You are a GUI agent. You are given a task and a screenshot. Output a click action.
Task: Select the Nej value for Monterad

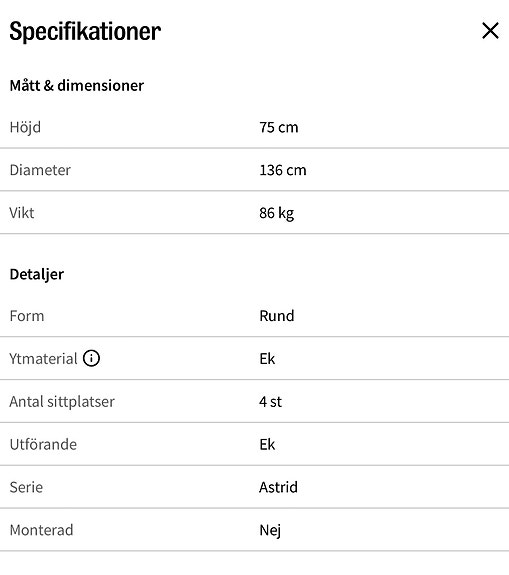pyautogui.click(x=270, y=531)
